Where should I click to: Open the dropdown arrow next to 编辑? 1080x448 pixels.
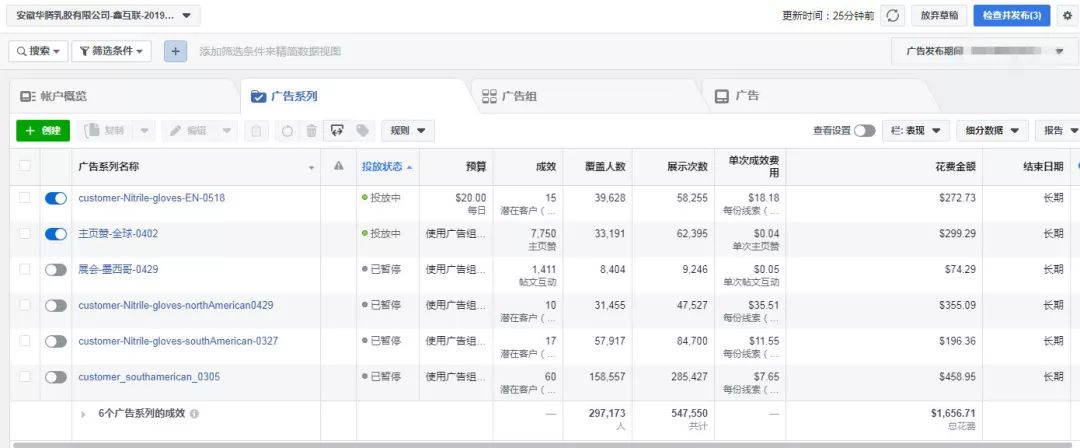(226, 130)
